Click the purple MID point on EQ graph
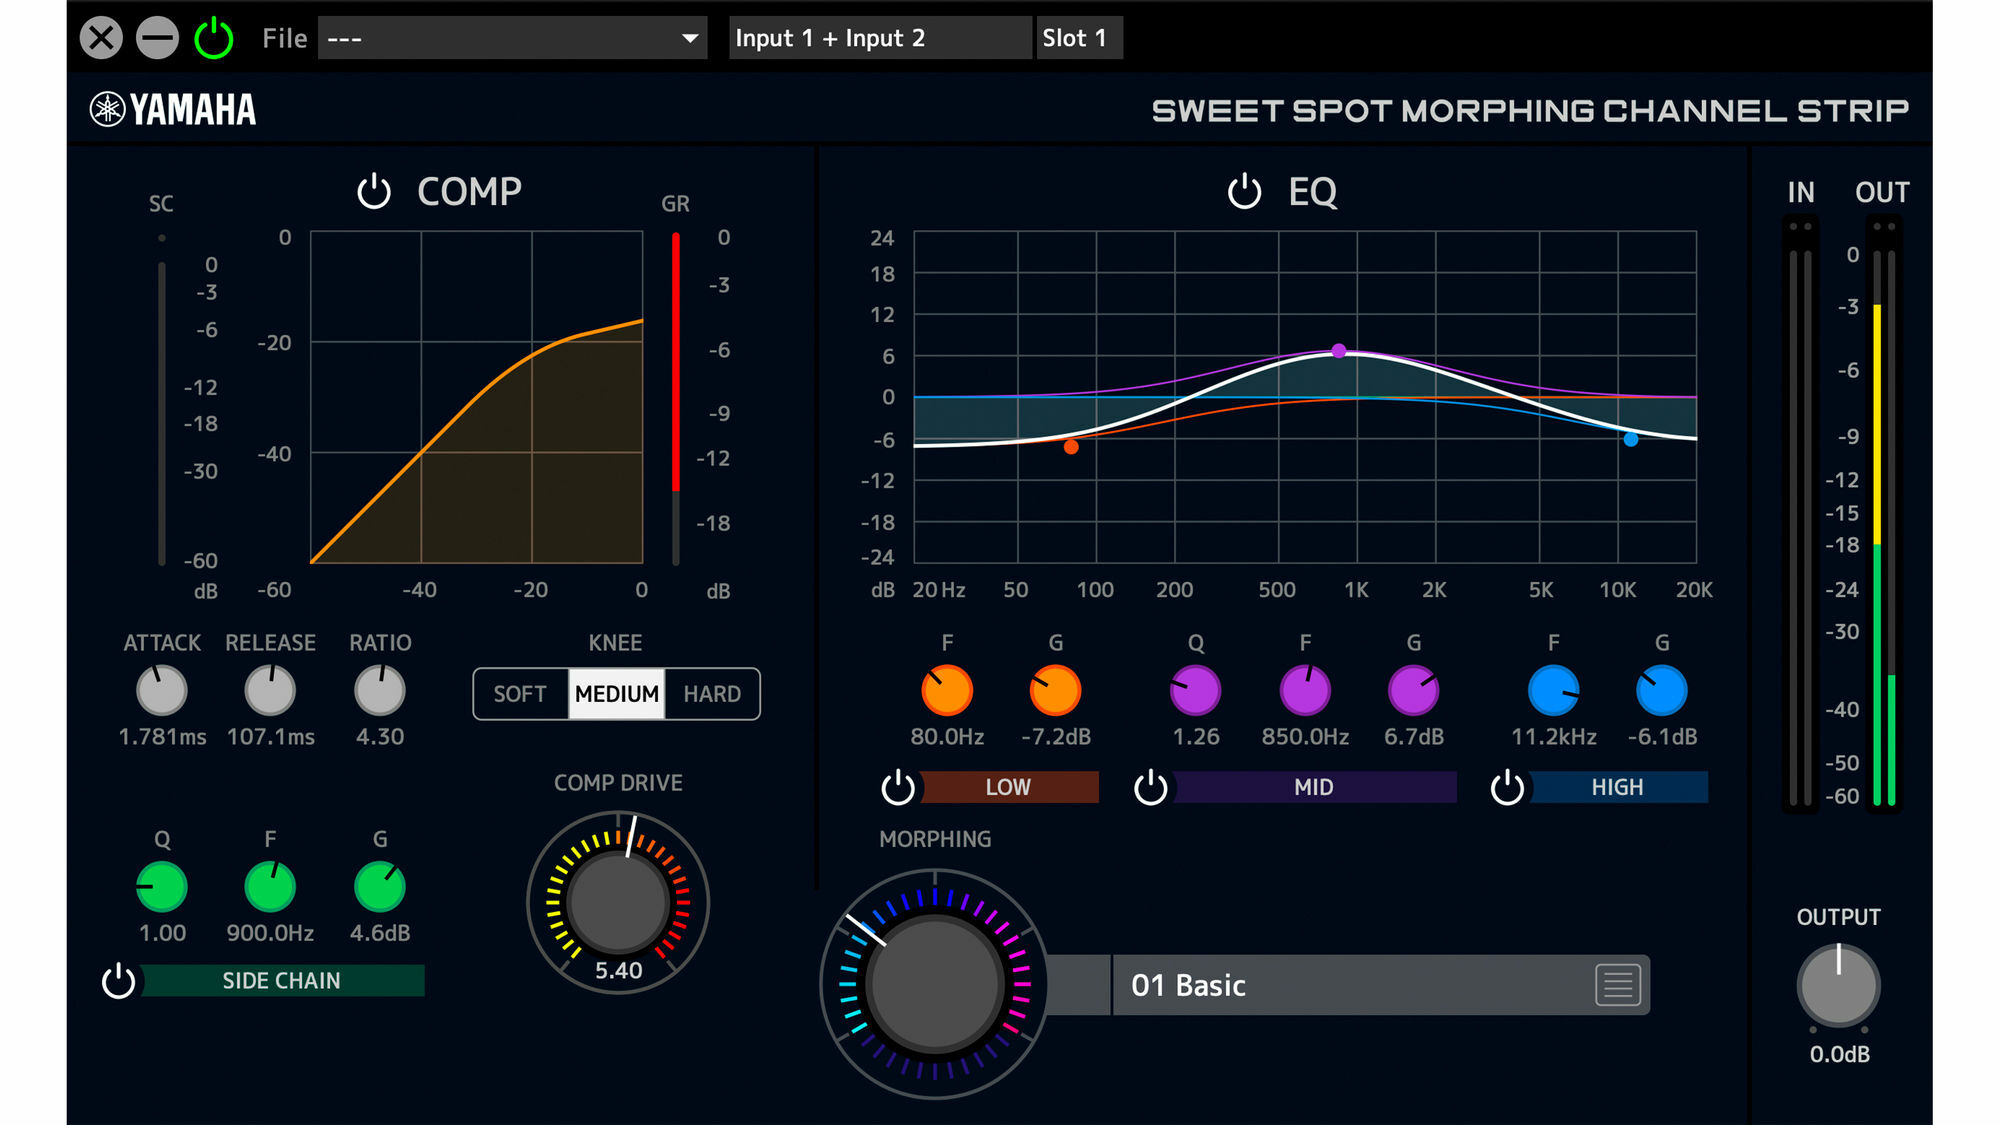Image resolution: width=2000 pixels, height=1125 pixels. (x=1339, y=351)
